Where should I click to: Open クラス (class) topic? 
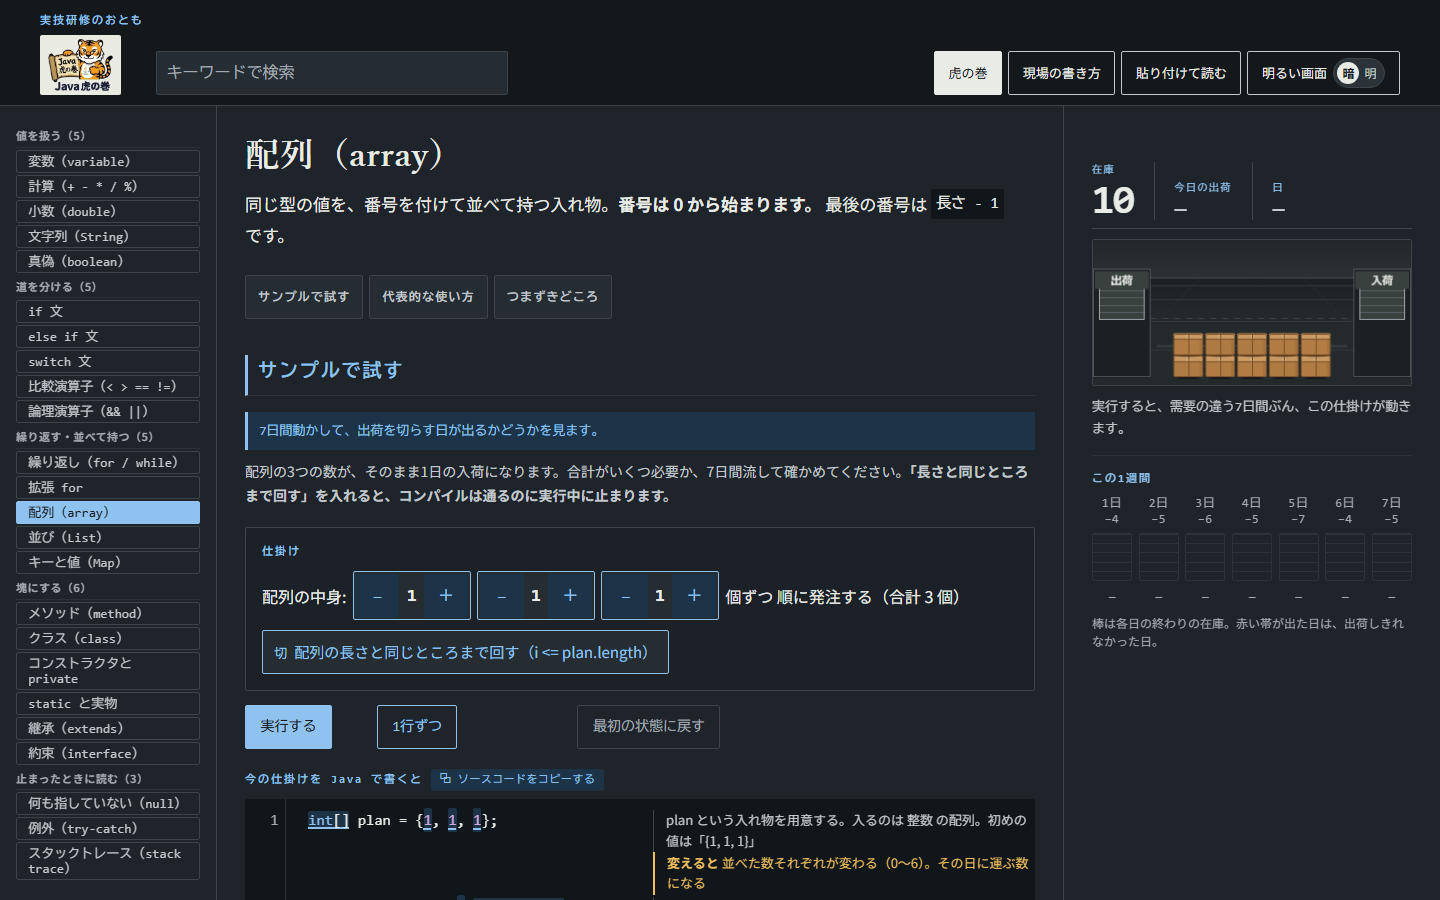(x=108, y=638)
